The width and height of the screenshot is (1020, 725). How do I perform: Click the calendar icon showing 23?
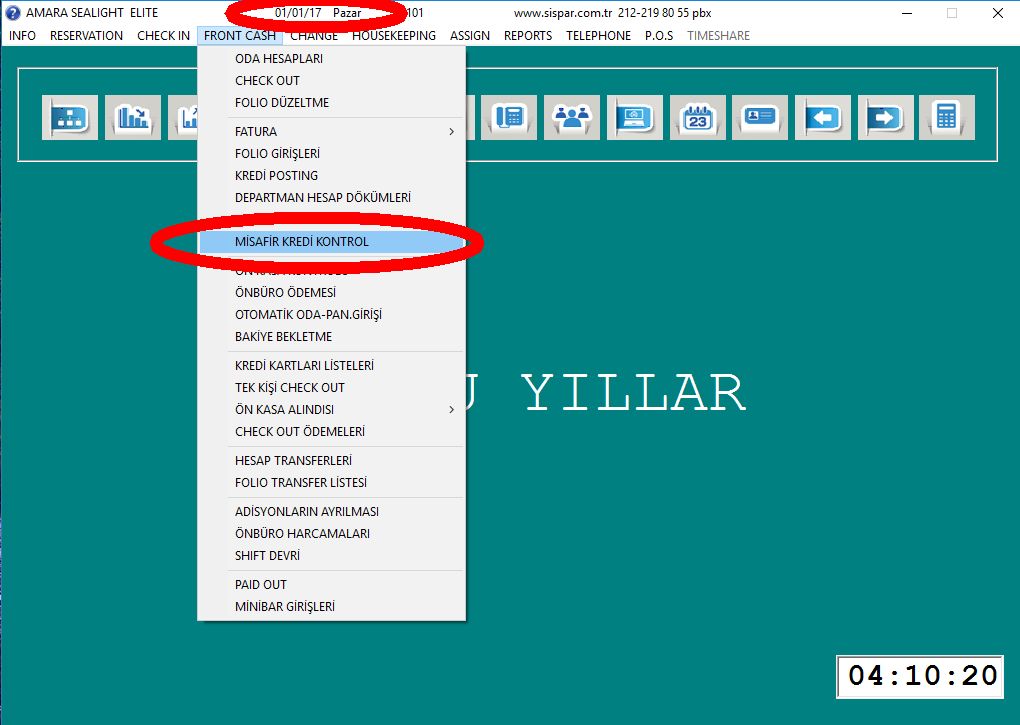coord(697,117)
